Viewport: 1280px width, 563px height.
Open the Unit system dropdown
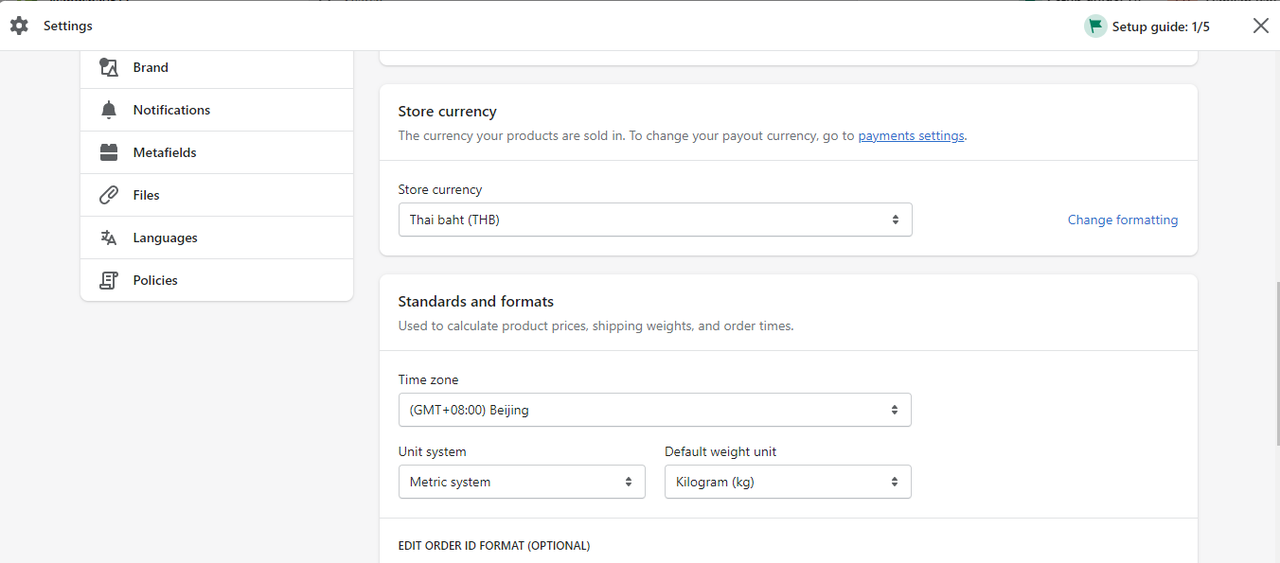[521, 482]
